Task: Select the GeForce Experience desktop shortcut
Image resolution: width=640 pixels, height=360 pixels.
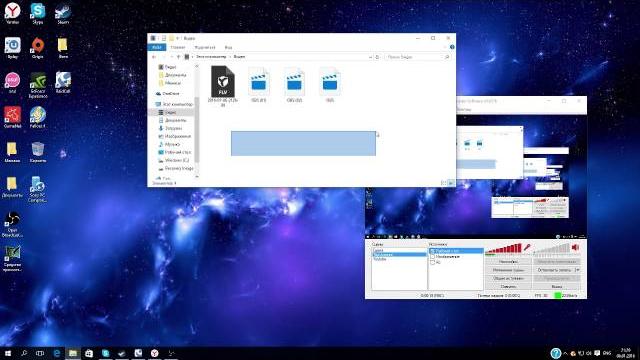Action: (38, 84)
